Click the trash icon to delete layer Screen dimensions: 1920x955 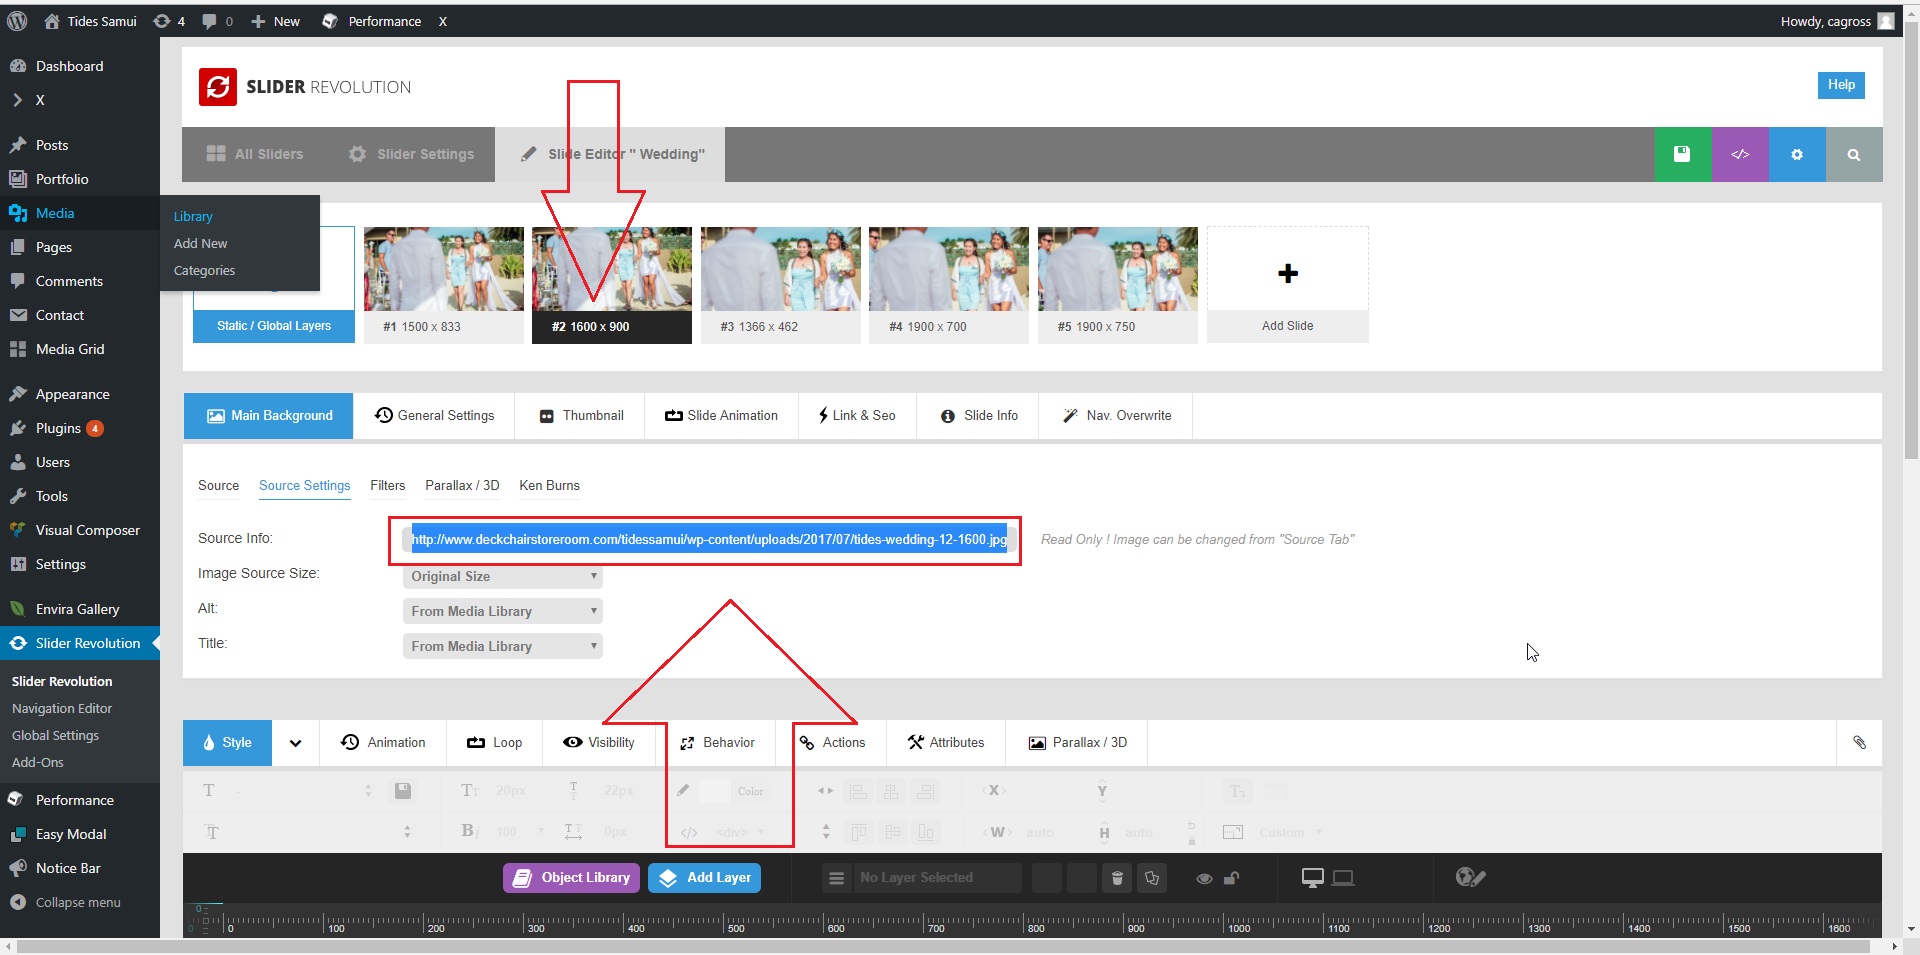pos(1117,878)
